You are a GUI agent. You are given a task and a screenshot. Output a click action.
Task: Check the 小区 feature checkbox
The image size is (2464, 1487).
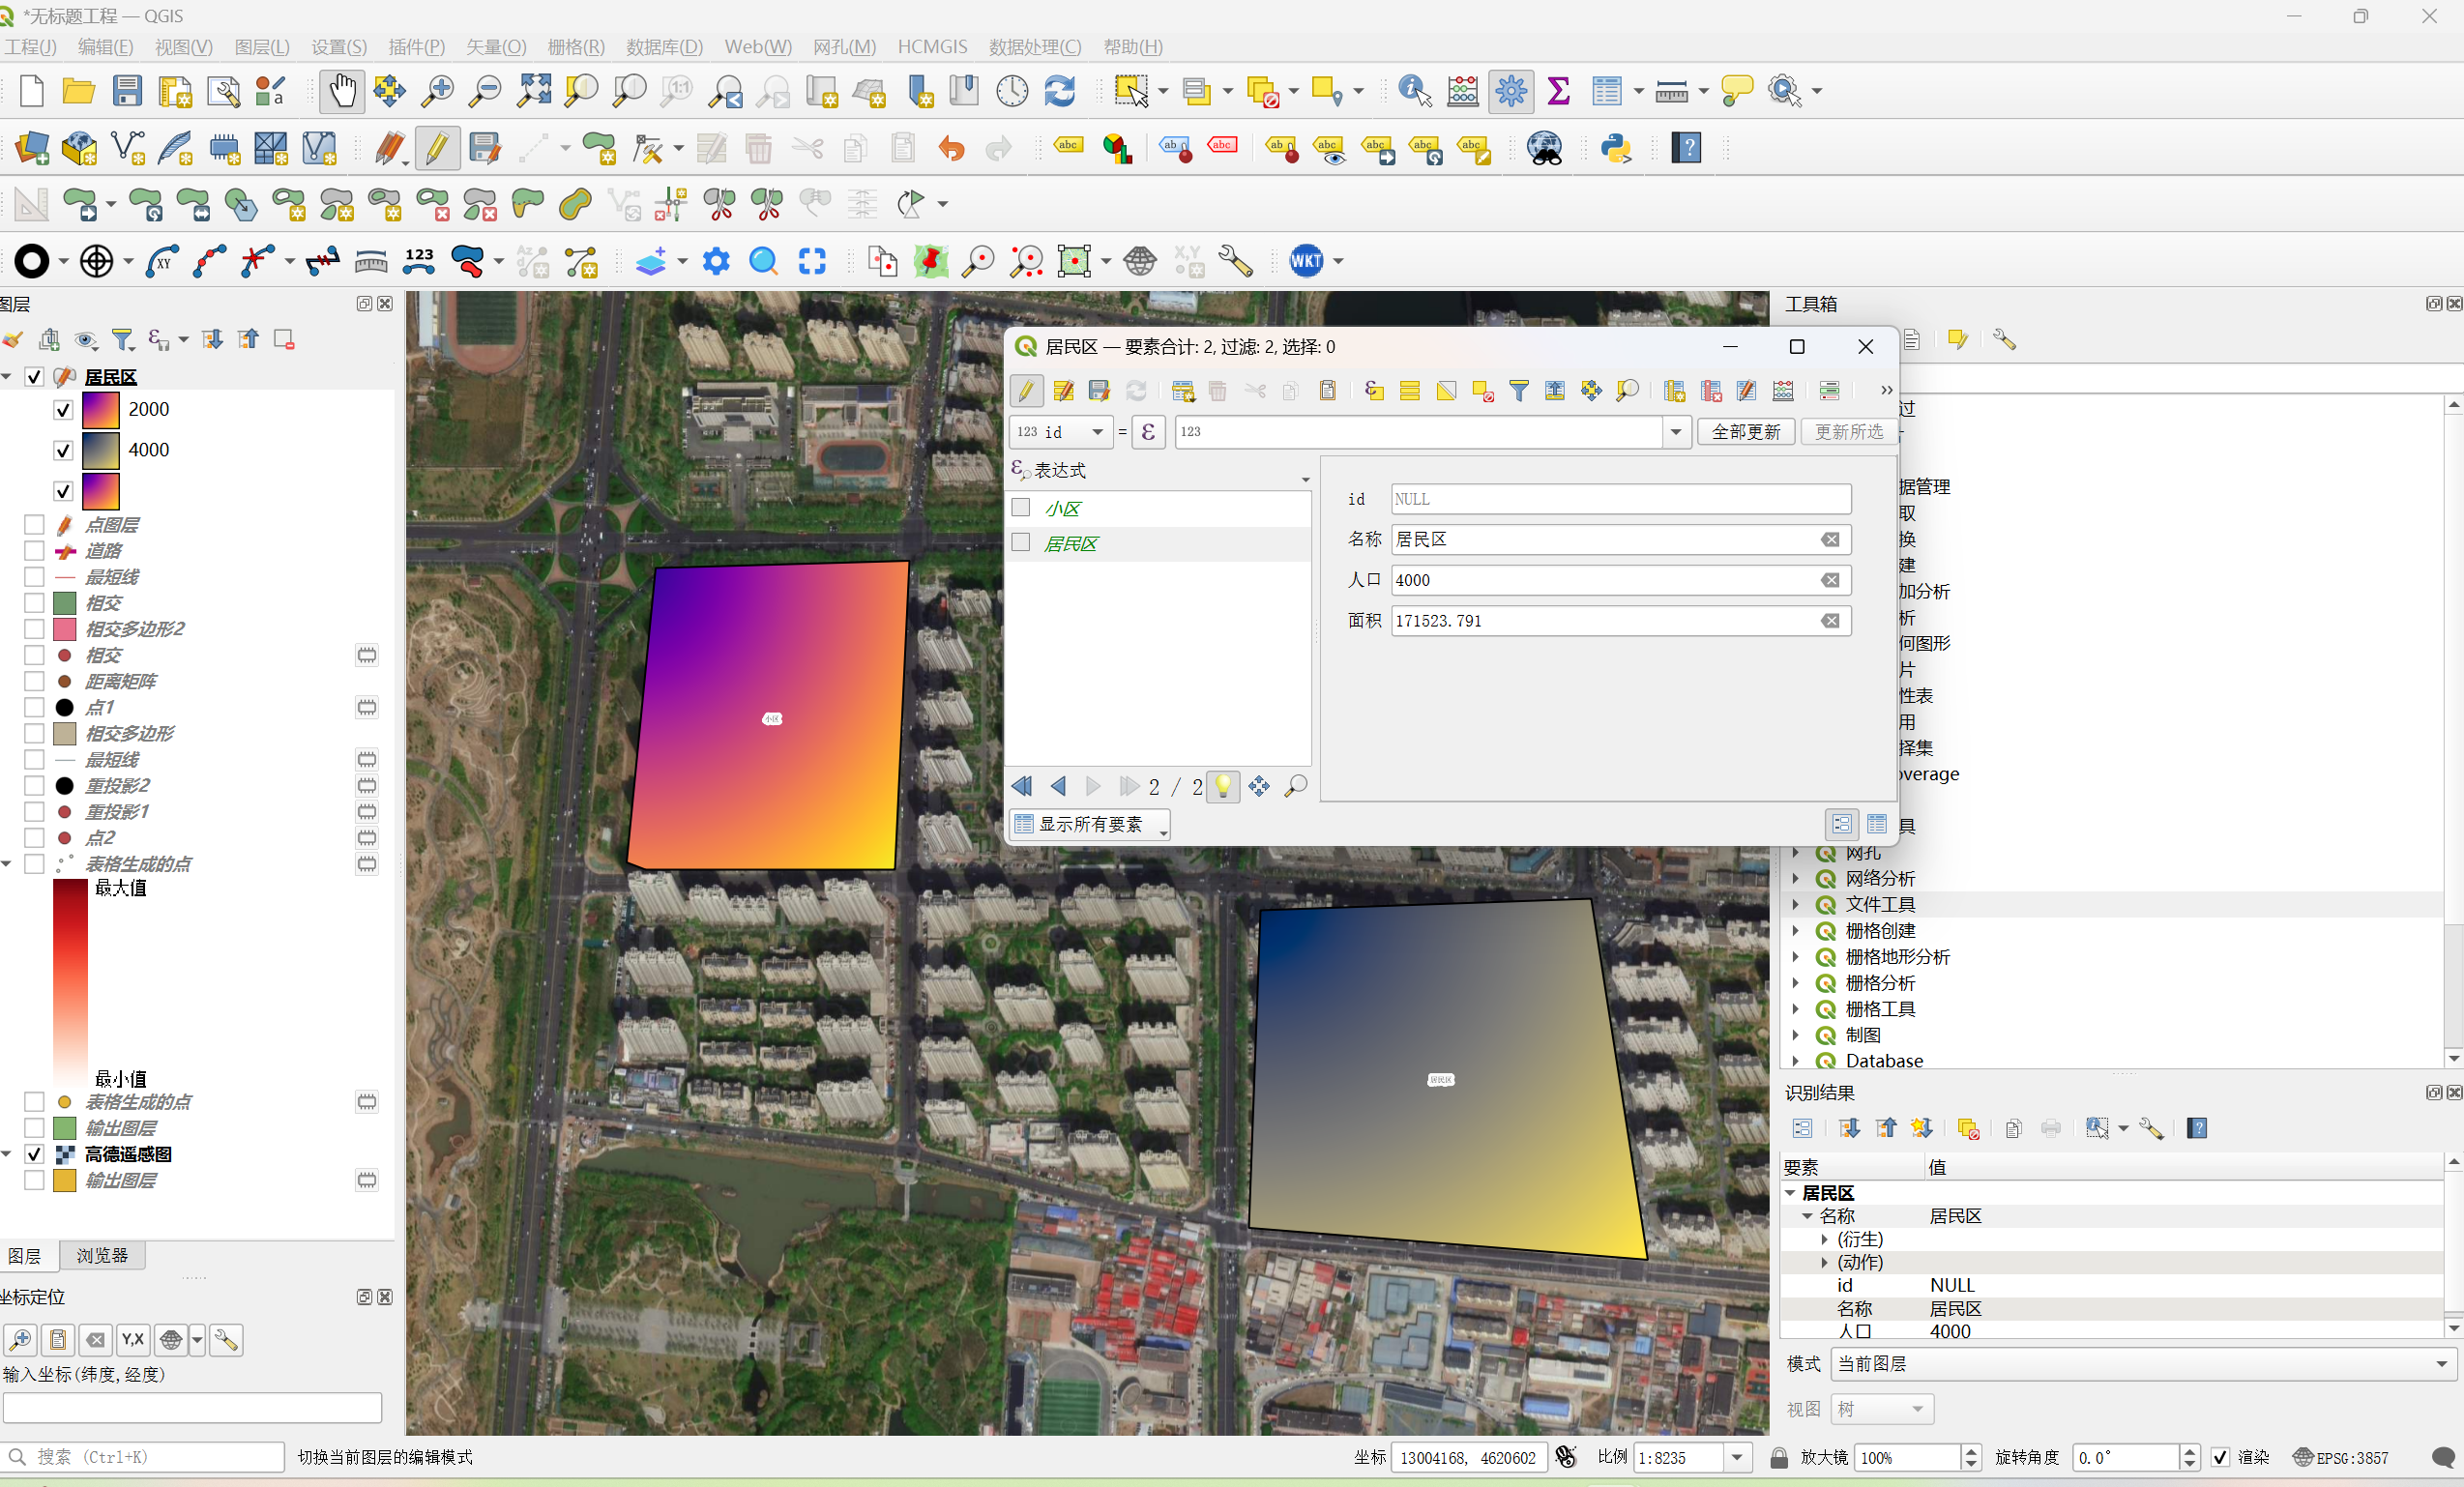1021,508
